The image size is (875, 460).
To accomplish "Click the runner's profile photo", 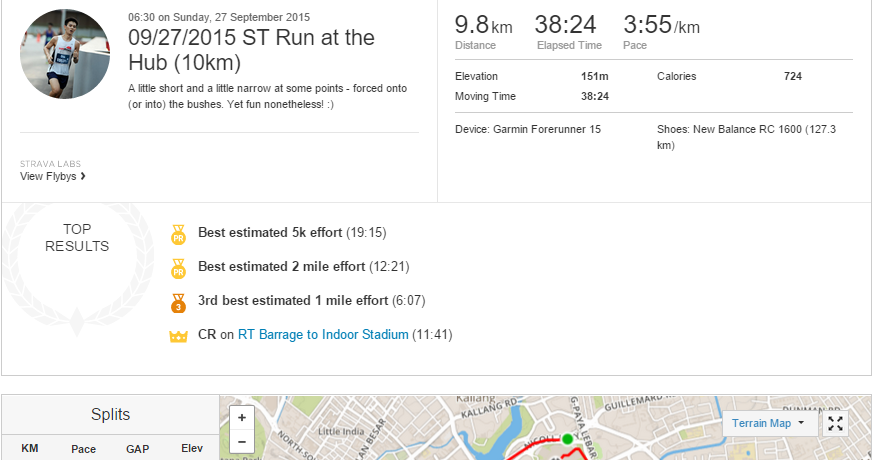I will pos(65,54).
